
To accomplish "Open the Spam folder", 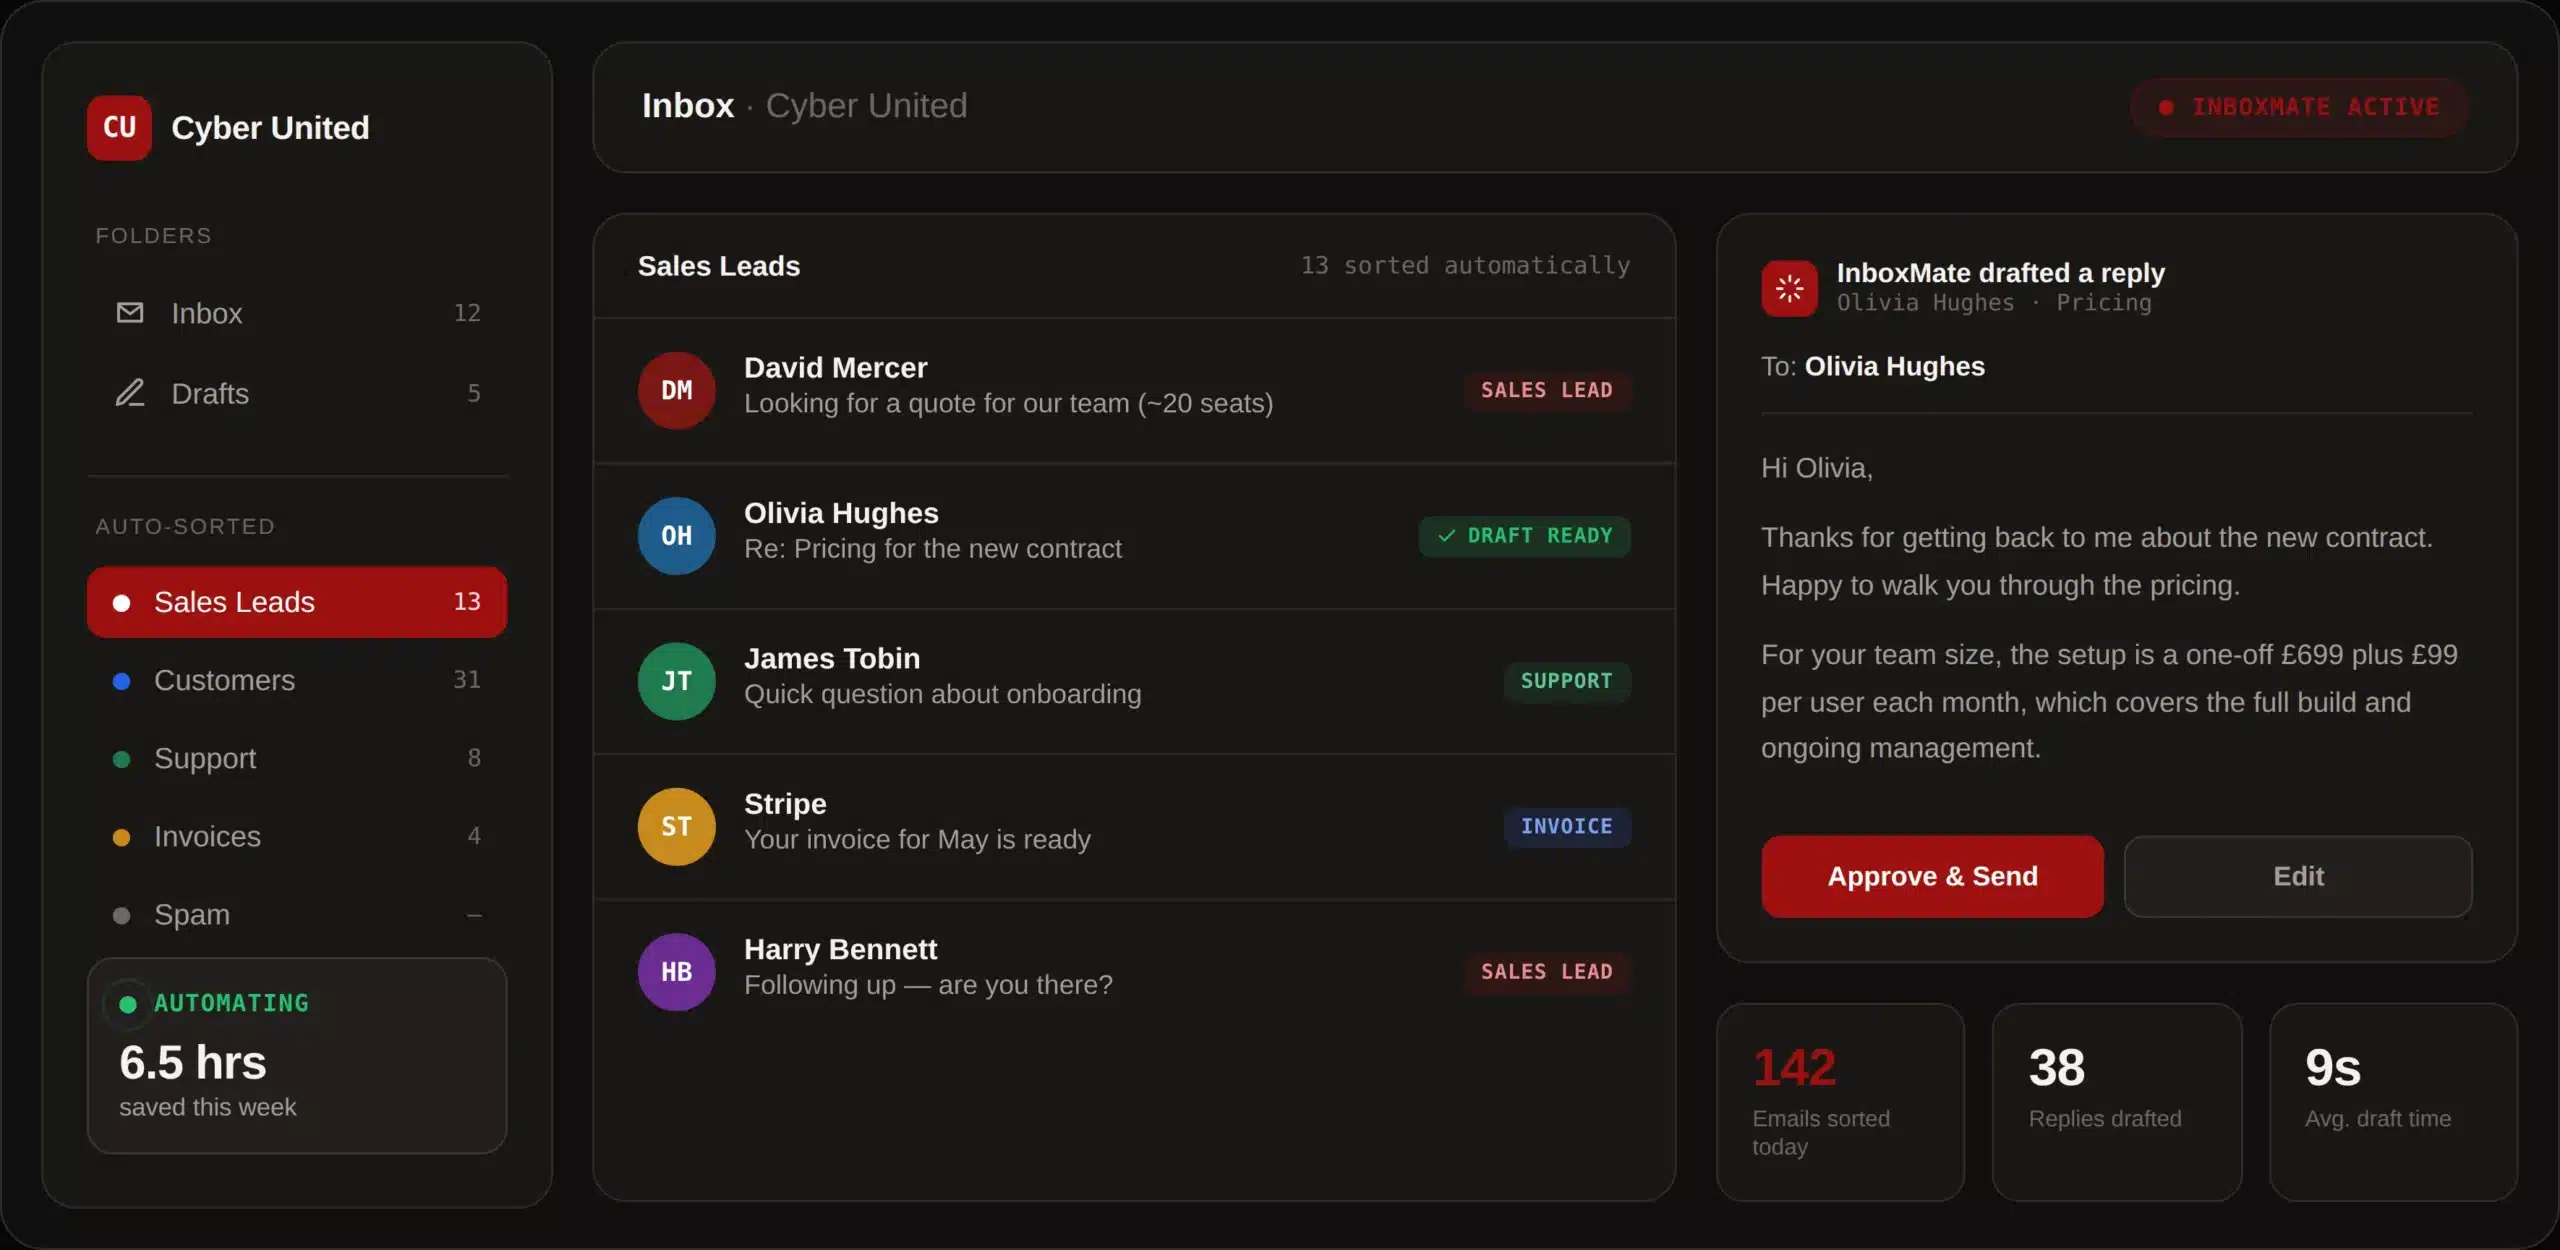I will pos(297,914).
